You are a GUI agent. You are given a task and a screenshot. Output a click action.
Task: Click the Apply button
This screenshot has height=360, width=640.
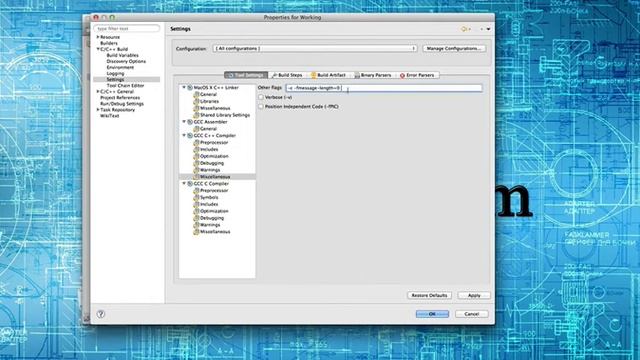[x=474, y=295]
